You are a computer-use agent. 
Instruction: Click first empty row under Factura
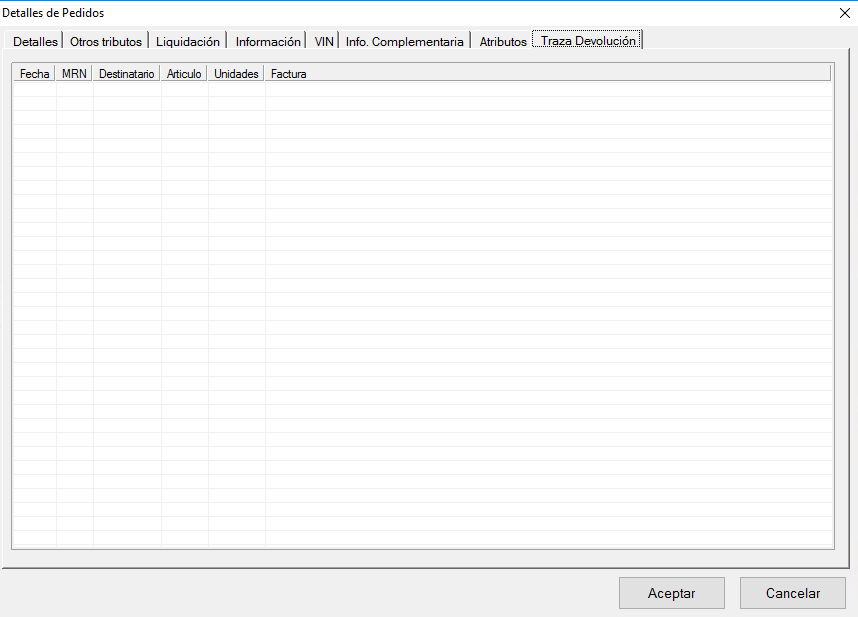coord(546,89)
